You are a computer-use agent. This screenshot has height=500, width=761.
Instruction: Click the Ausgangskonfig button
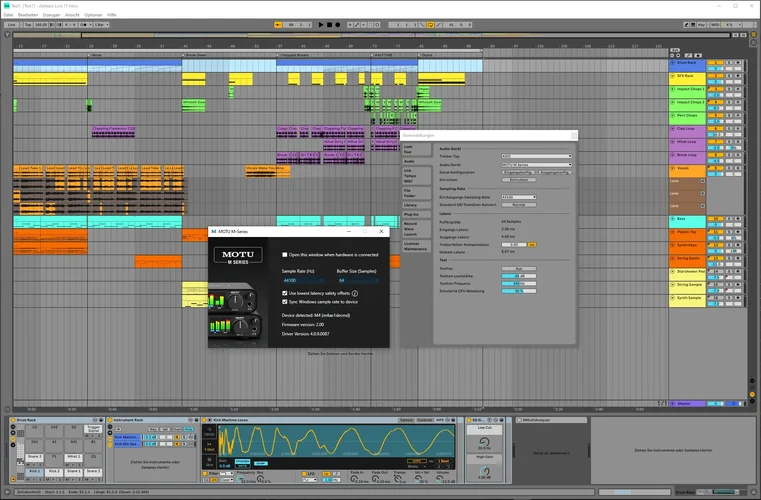[x=555, y=172]
